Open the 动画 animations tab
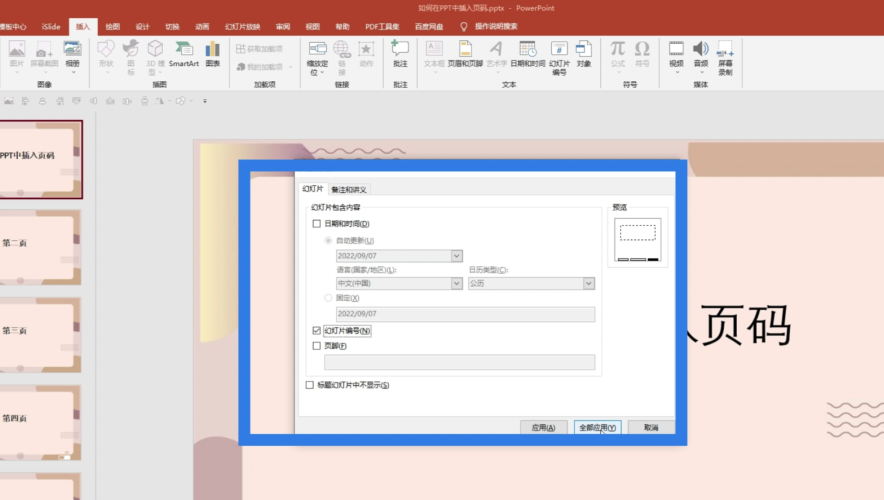 click(202, 26)
